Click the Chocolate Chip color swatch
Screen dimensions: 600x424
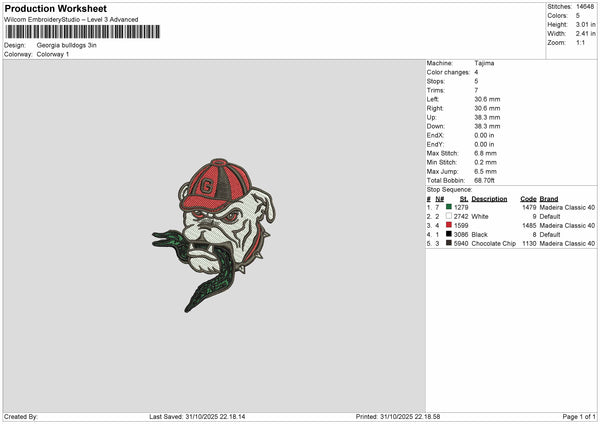click(449, 243)
